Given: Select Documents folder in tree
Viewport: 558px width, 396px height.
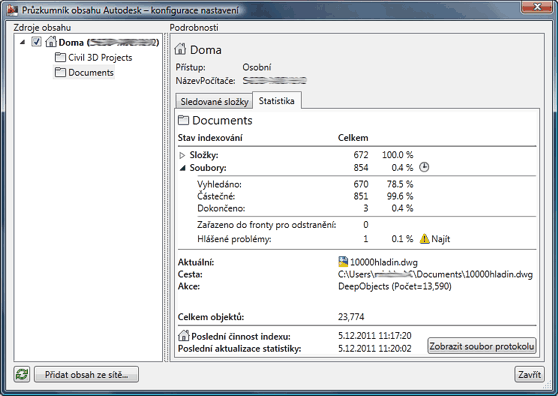Looking at the screenshot, I should (91, 73).
